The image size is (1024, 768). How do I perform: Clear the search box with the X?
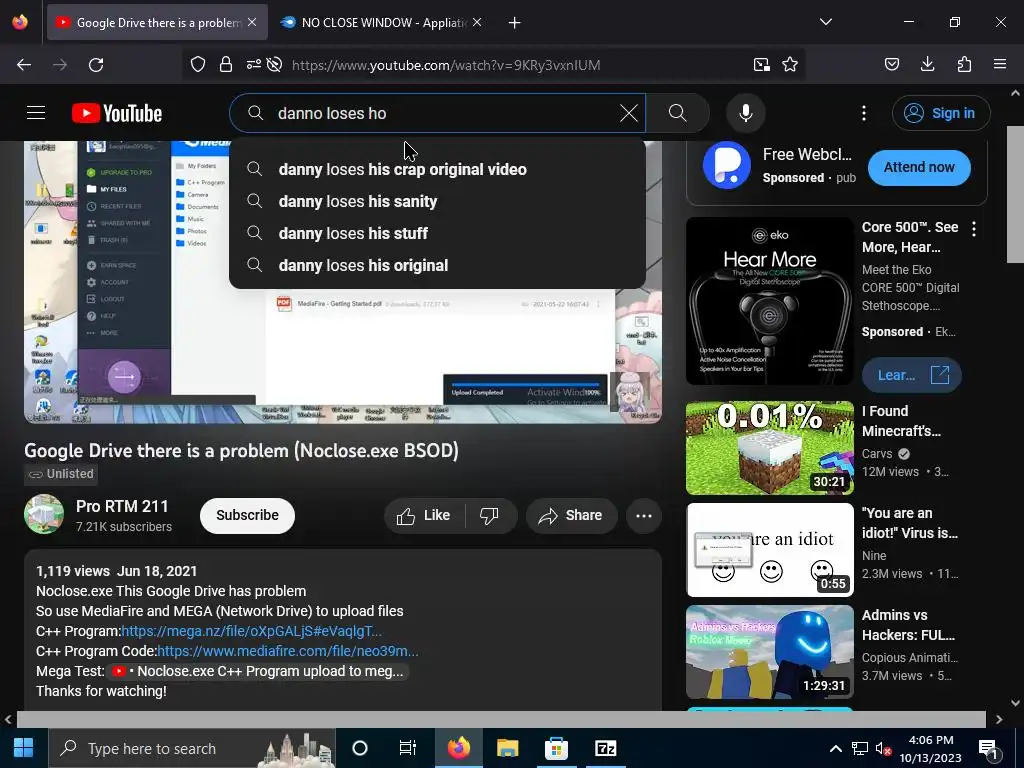[x=628, y=113]
